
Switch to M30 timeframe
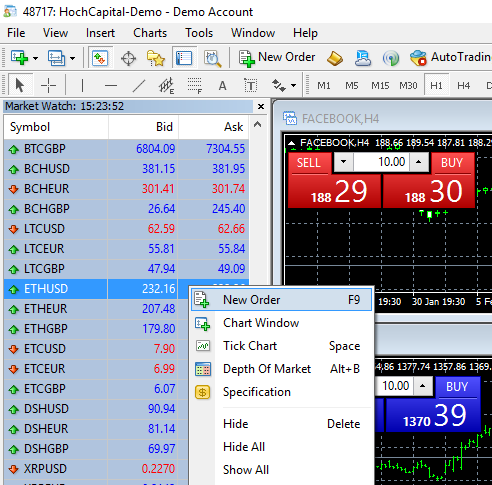tap(408, 86)
